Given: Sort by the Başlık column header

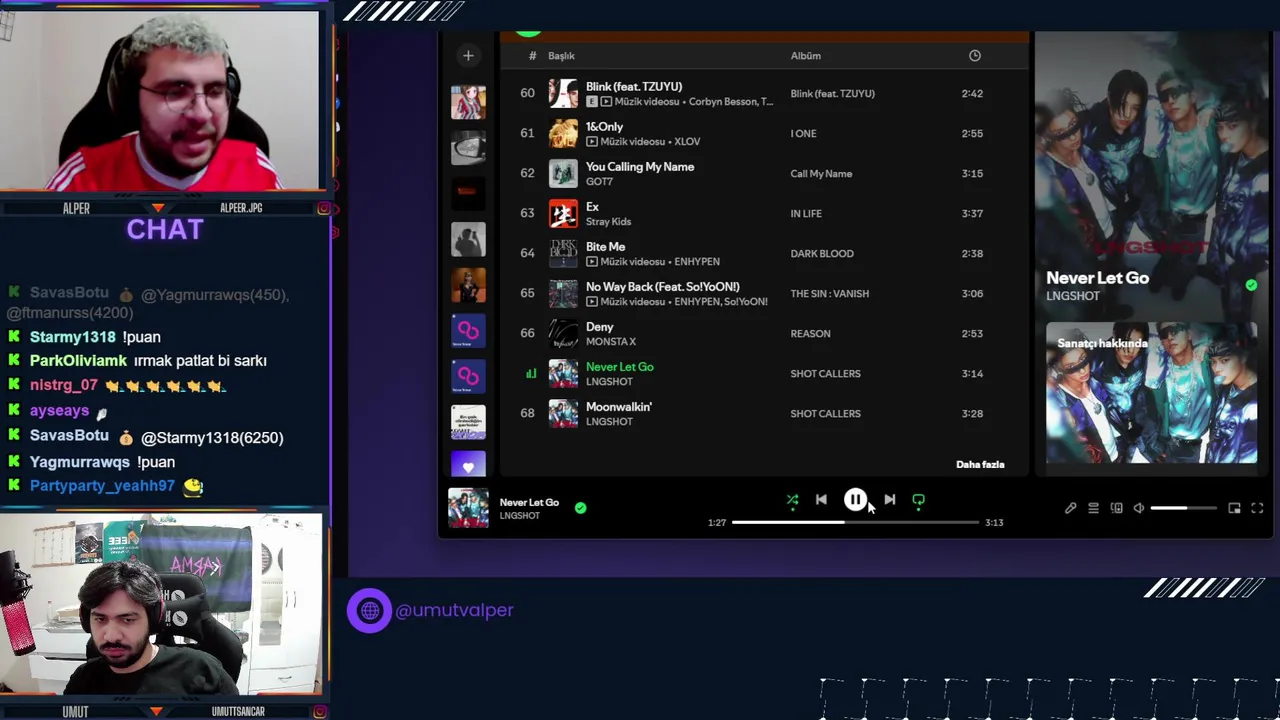Looking at the screenshot, I should click(x=561, y=56).
